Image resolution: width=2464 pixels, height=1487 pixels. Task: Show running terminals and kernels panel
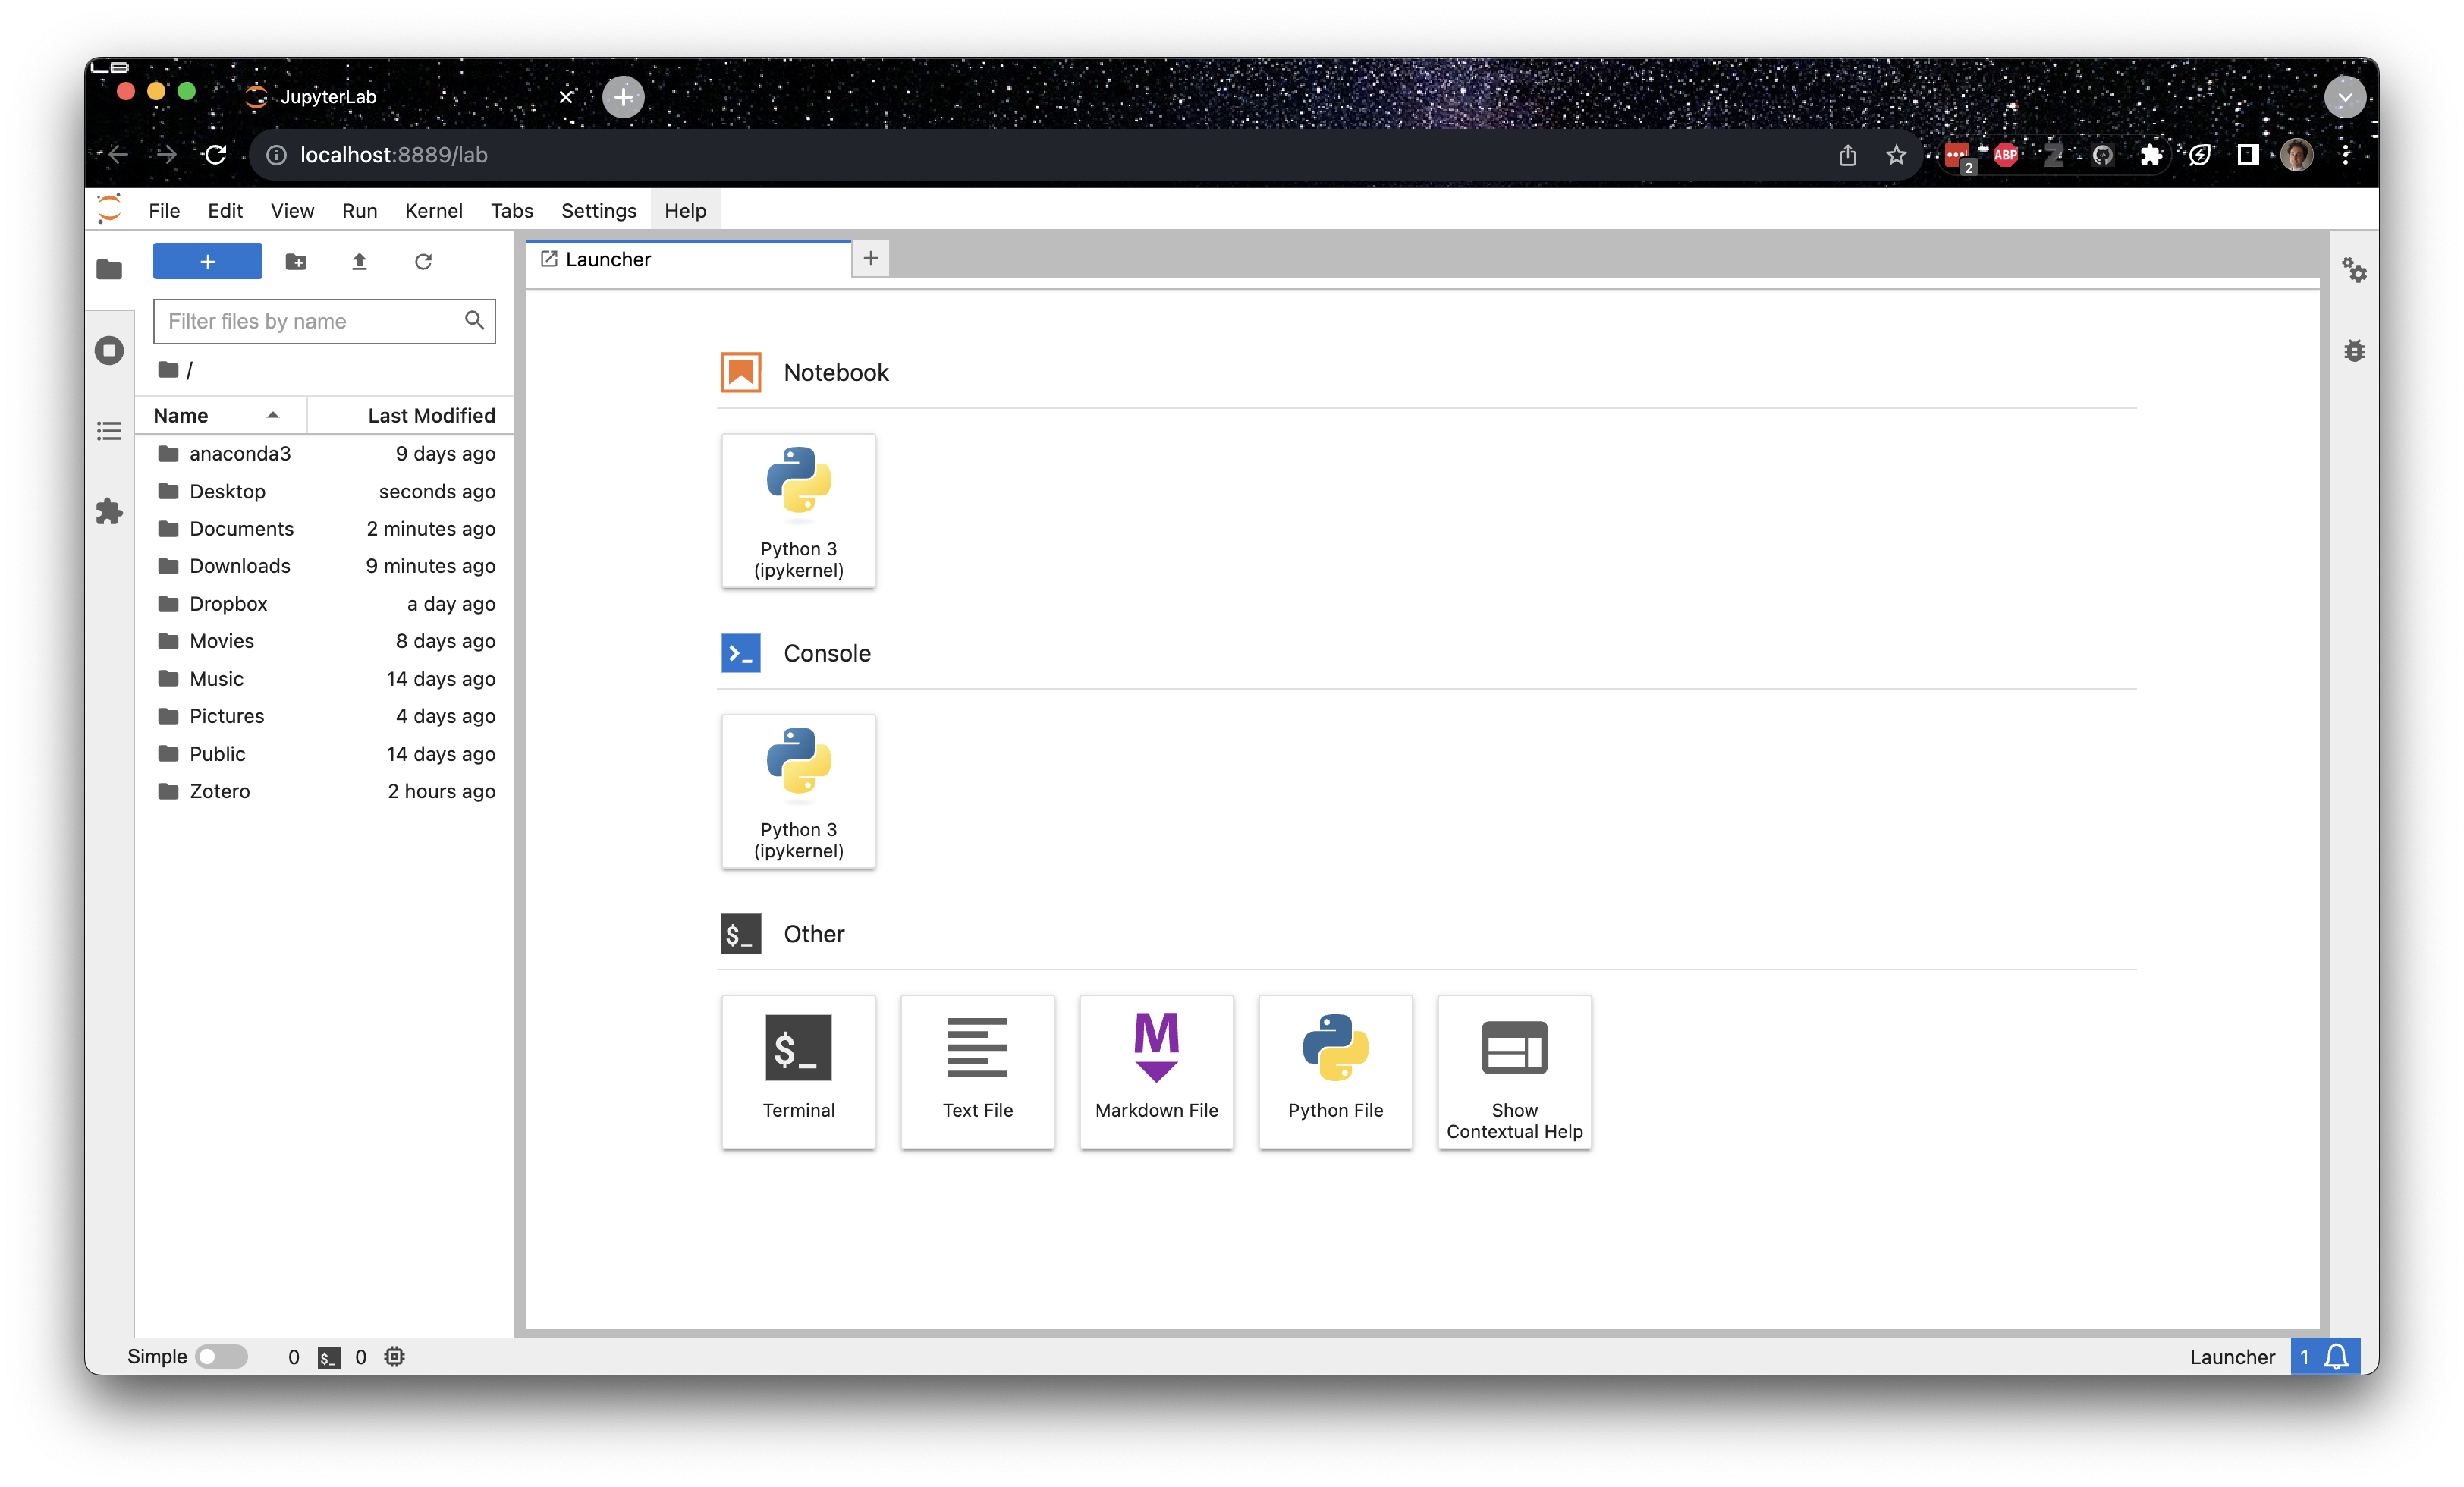(109, 349)
